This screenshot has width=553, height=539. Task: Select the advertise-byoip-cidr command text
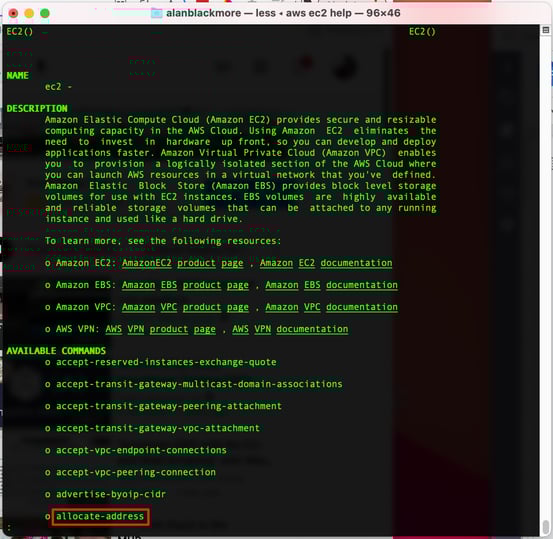click(x=111, y=495)
